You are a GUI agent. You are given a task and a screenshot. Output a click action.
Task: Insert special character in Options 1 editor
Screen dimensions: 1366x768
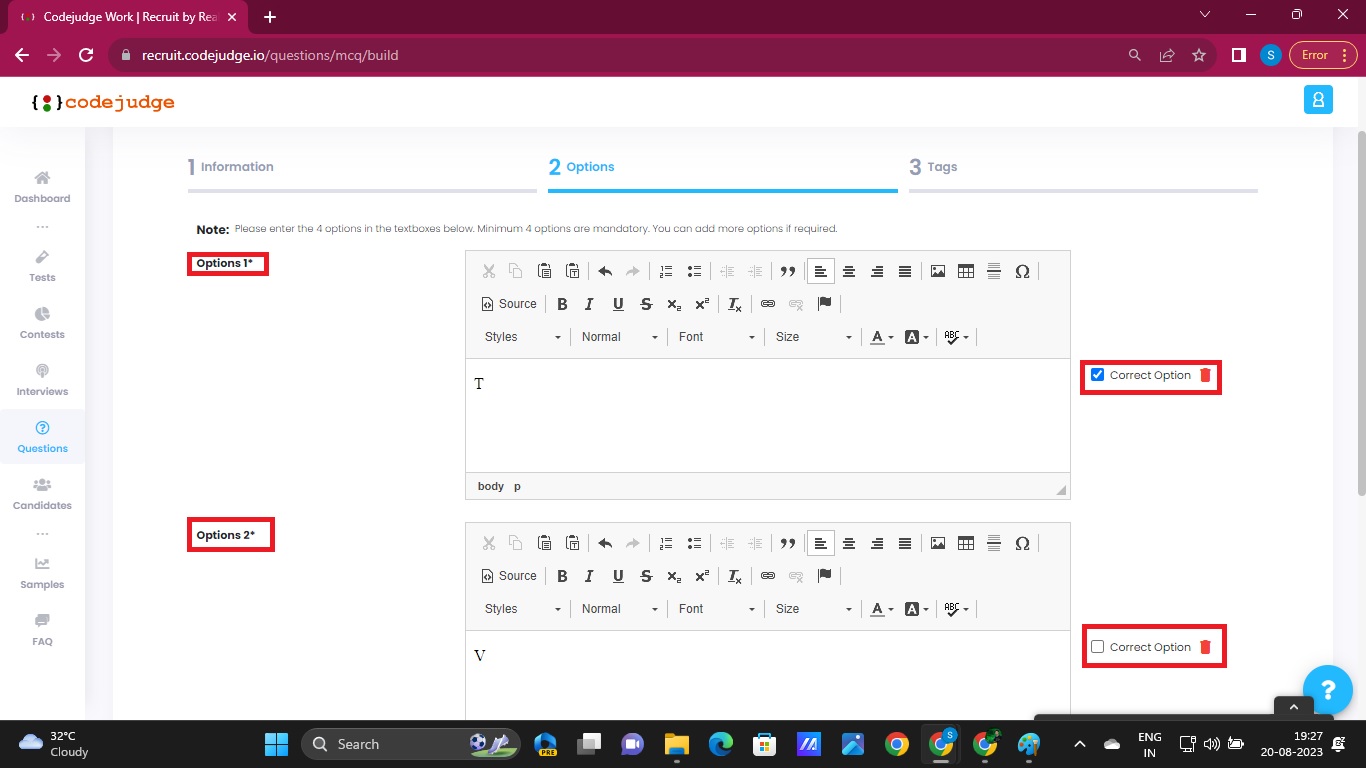[1022, 271]
